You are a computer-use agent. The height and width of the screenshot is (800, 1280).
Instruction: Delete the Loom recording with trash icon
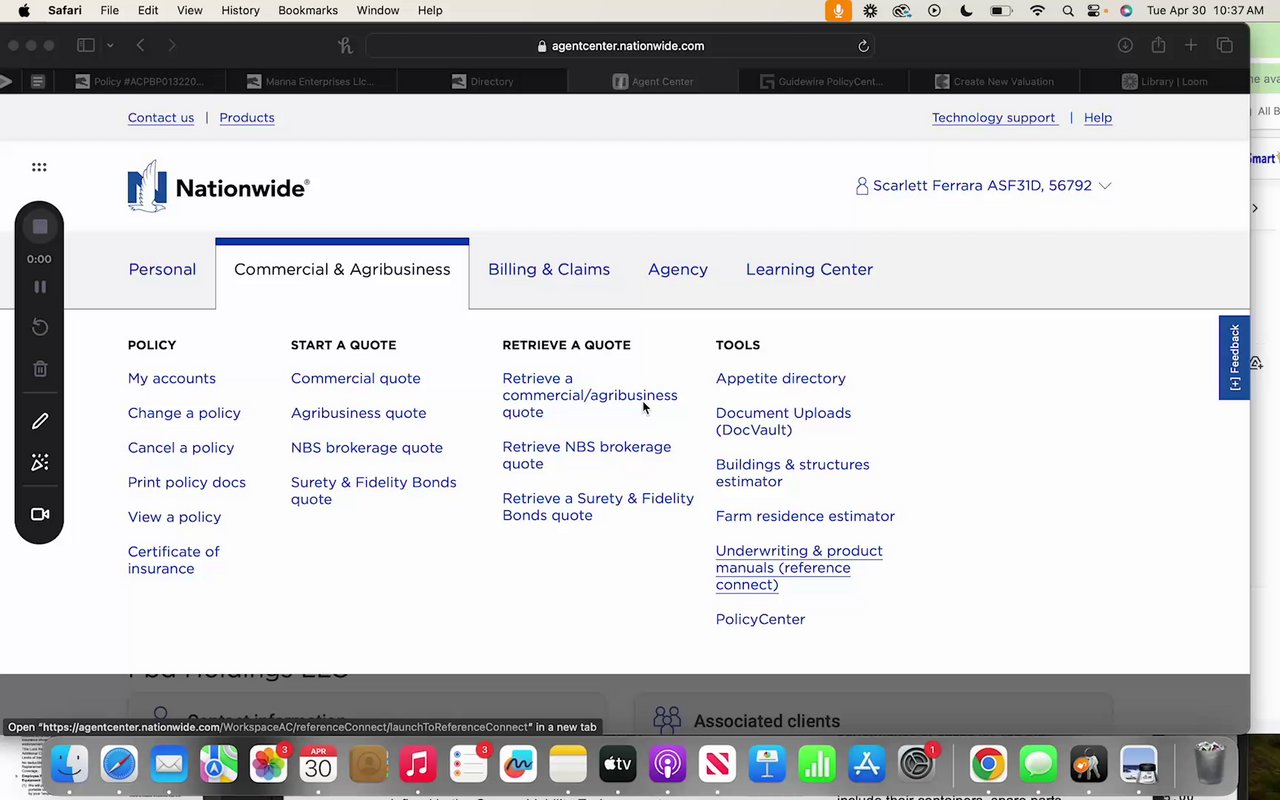[40, 369]
